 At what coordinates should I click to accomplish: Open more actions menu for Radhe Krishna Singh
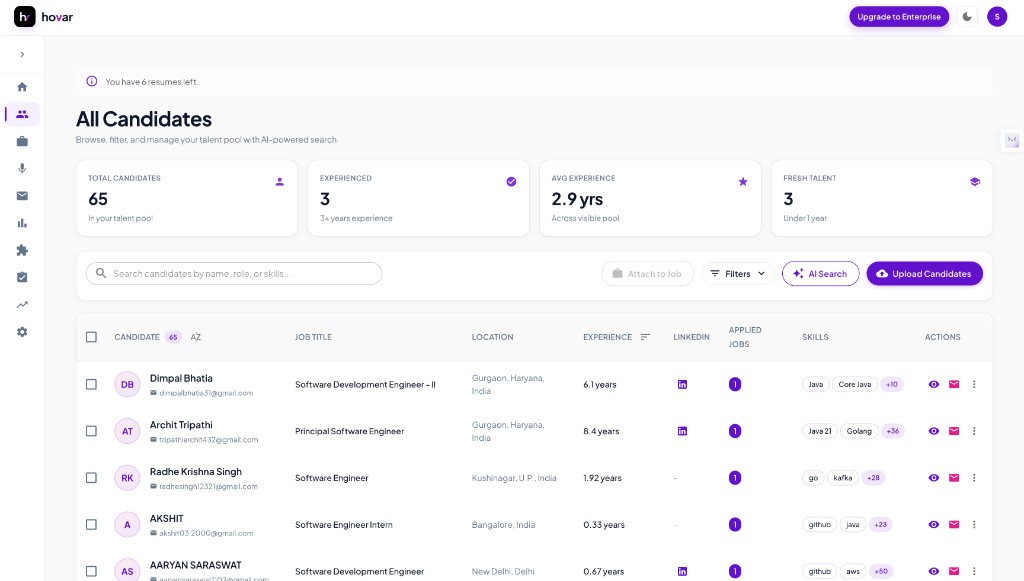tap(974, 478)
